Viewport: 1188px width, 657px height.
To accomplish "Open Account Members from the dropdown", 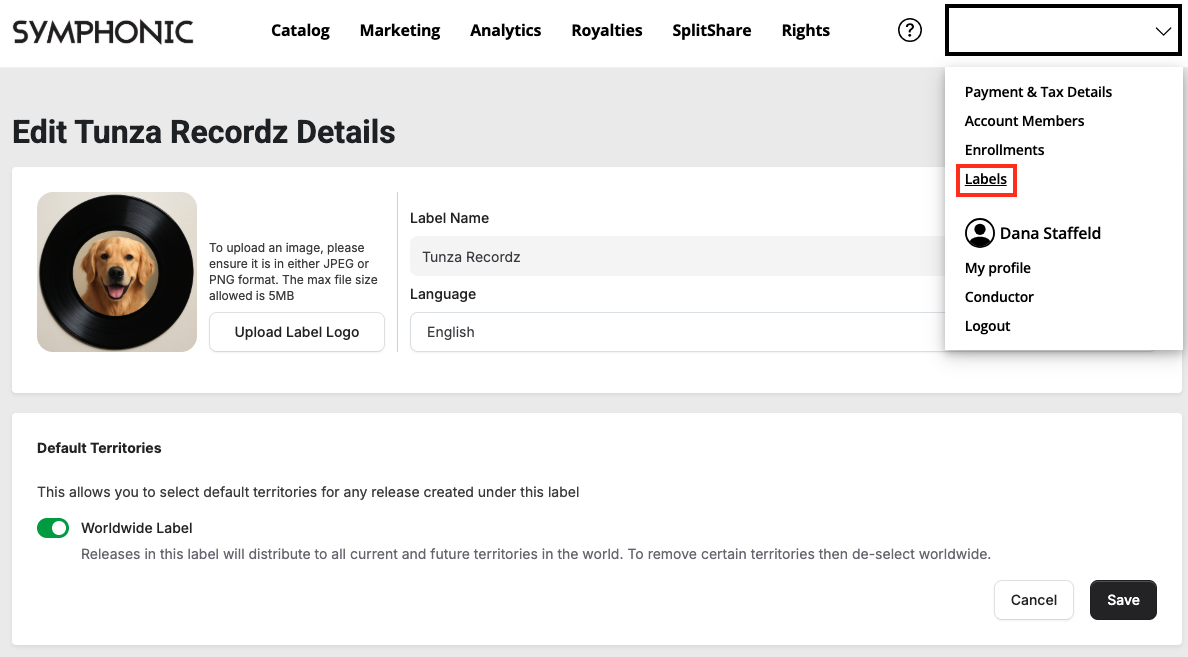I will pos(1024,120).
